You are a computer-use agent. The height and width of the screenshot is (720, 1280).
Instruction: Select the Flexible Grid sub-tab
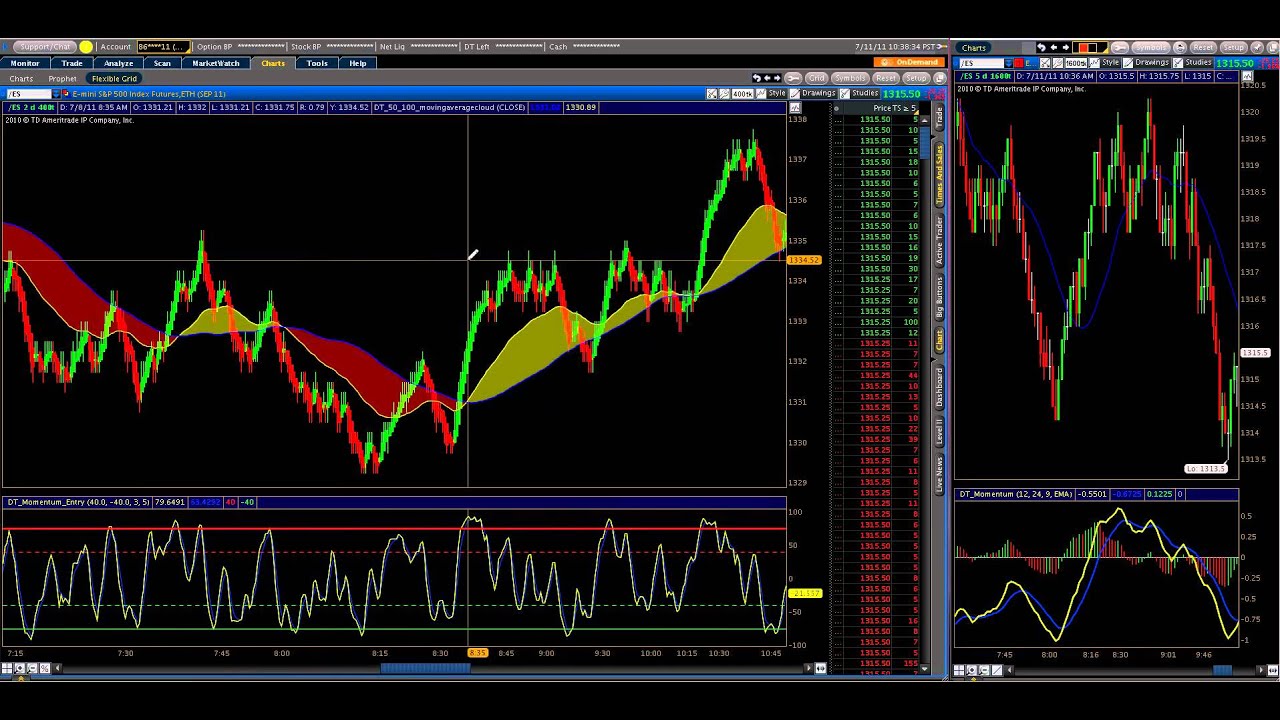(x=114, y=78)
